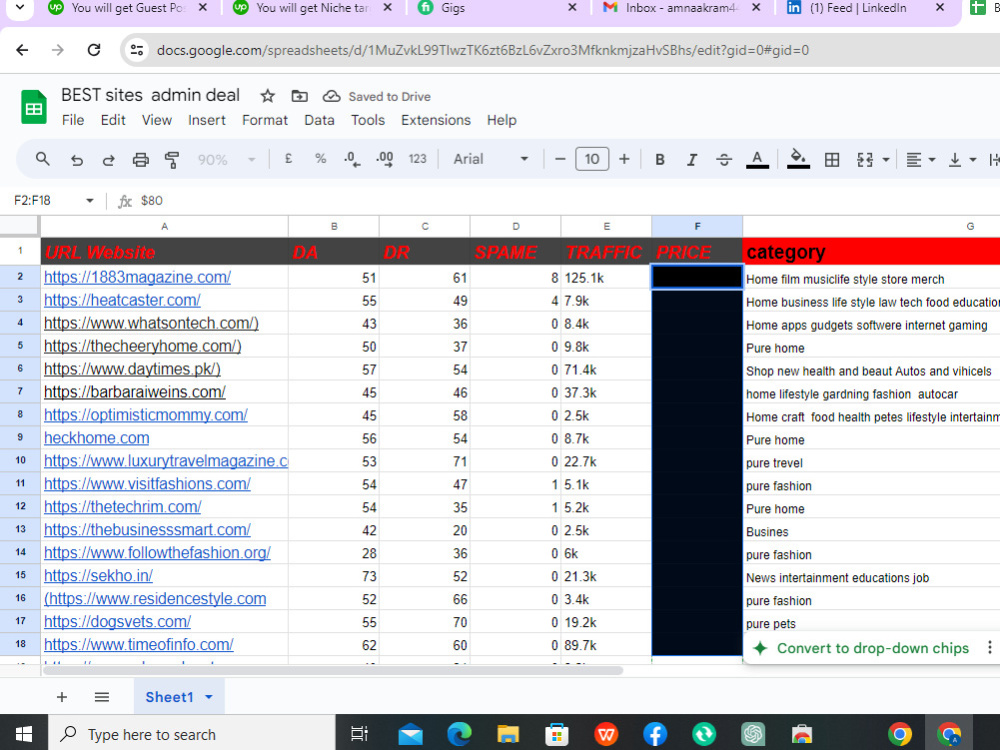Increase decimal places
Screen dimensions: 1000x750
[385, 159]
